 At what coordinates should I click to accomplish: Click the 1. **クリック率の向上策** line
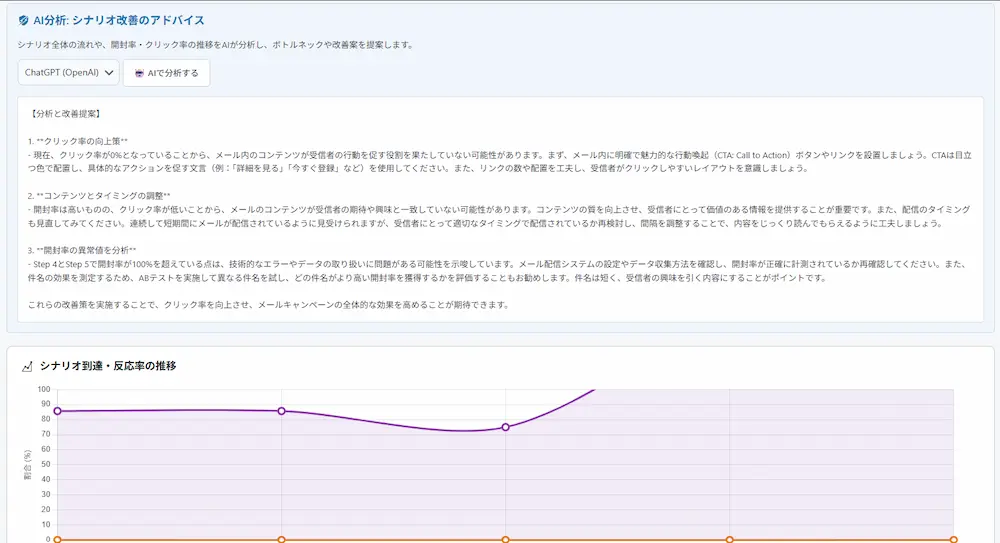[78, 141]
